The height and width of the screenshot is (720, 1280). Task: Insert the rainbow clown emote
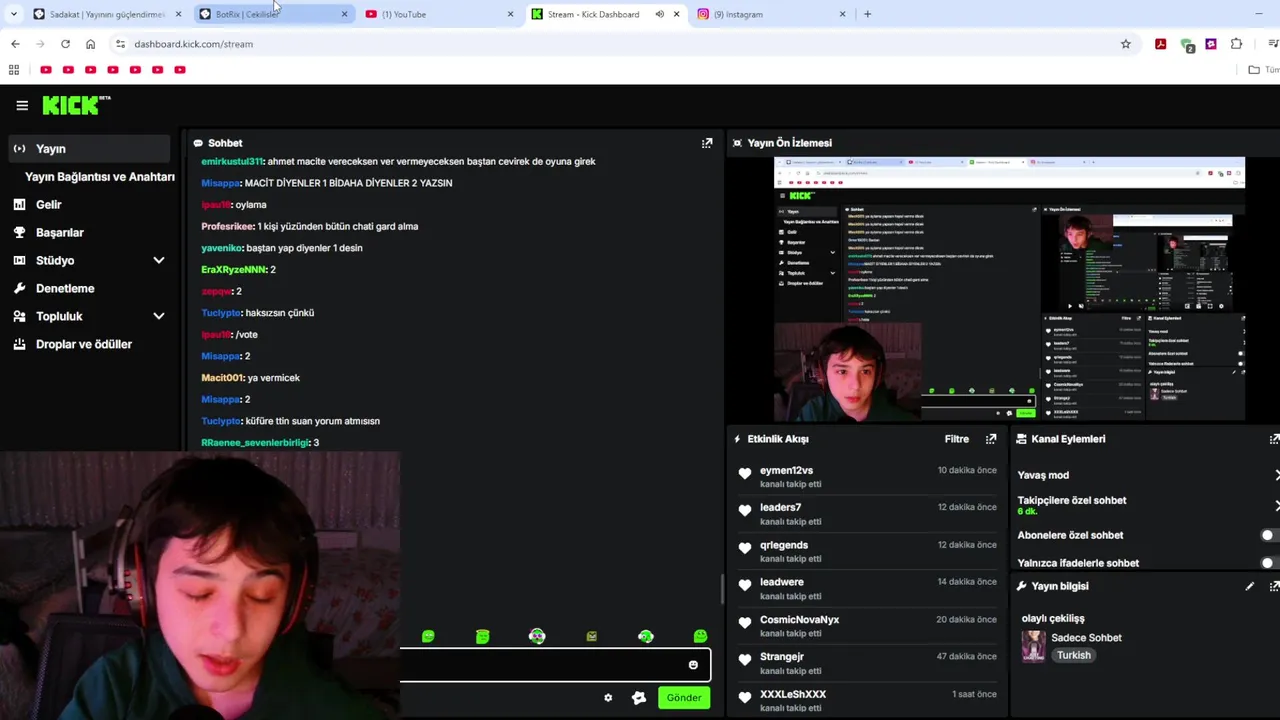coord(537,636)
